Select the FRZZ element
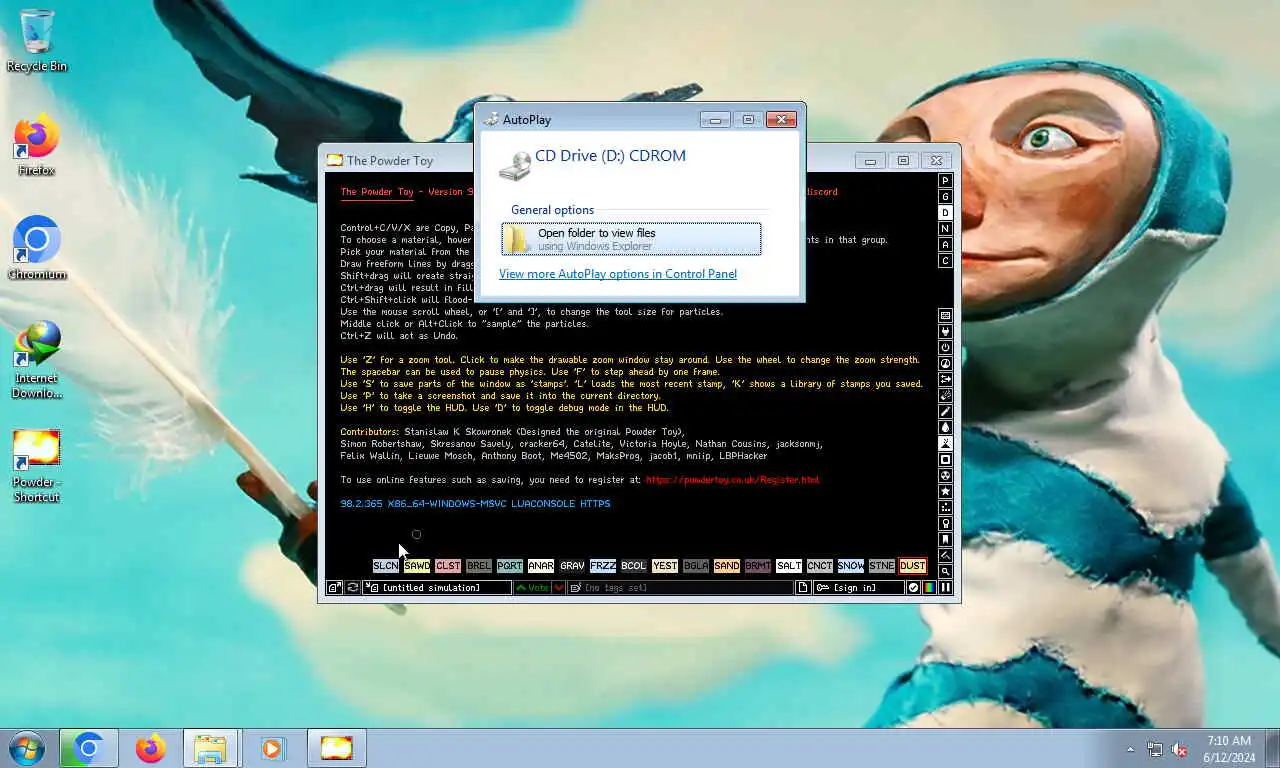 coord(603,566)
